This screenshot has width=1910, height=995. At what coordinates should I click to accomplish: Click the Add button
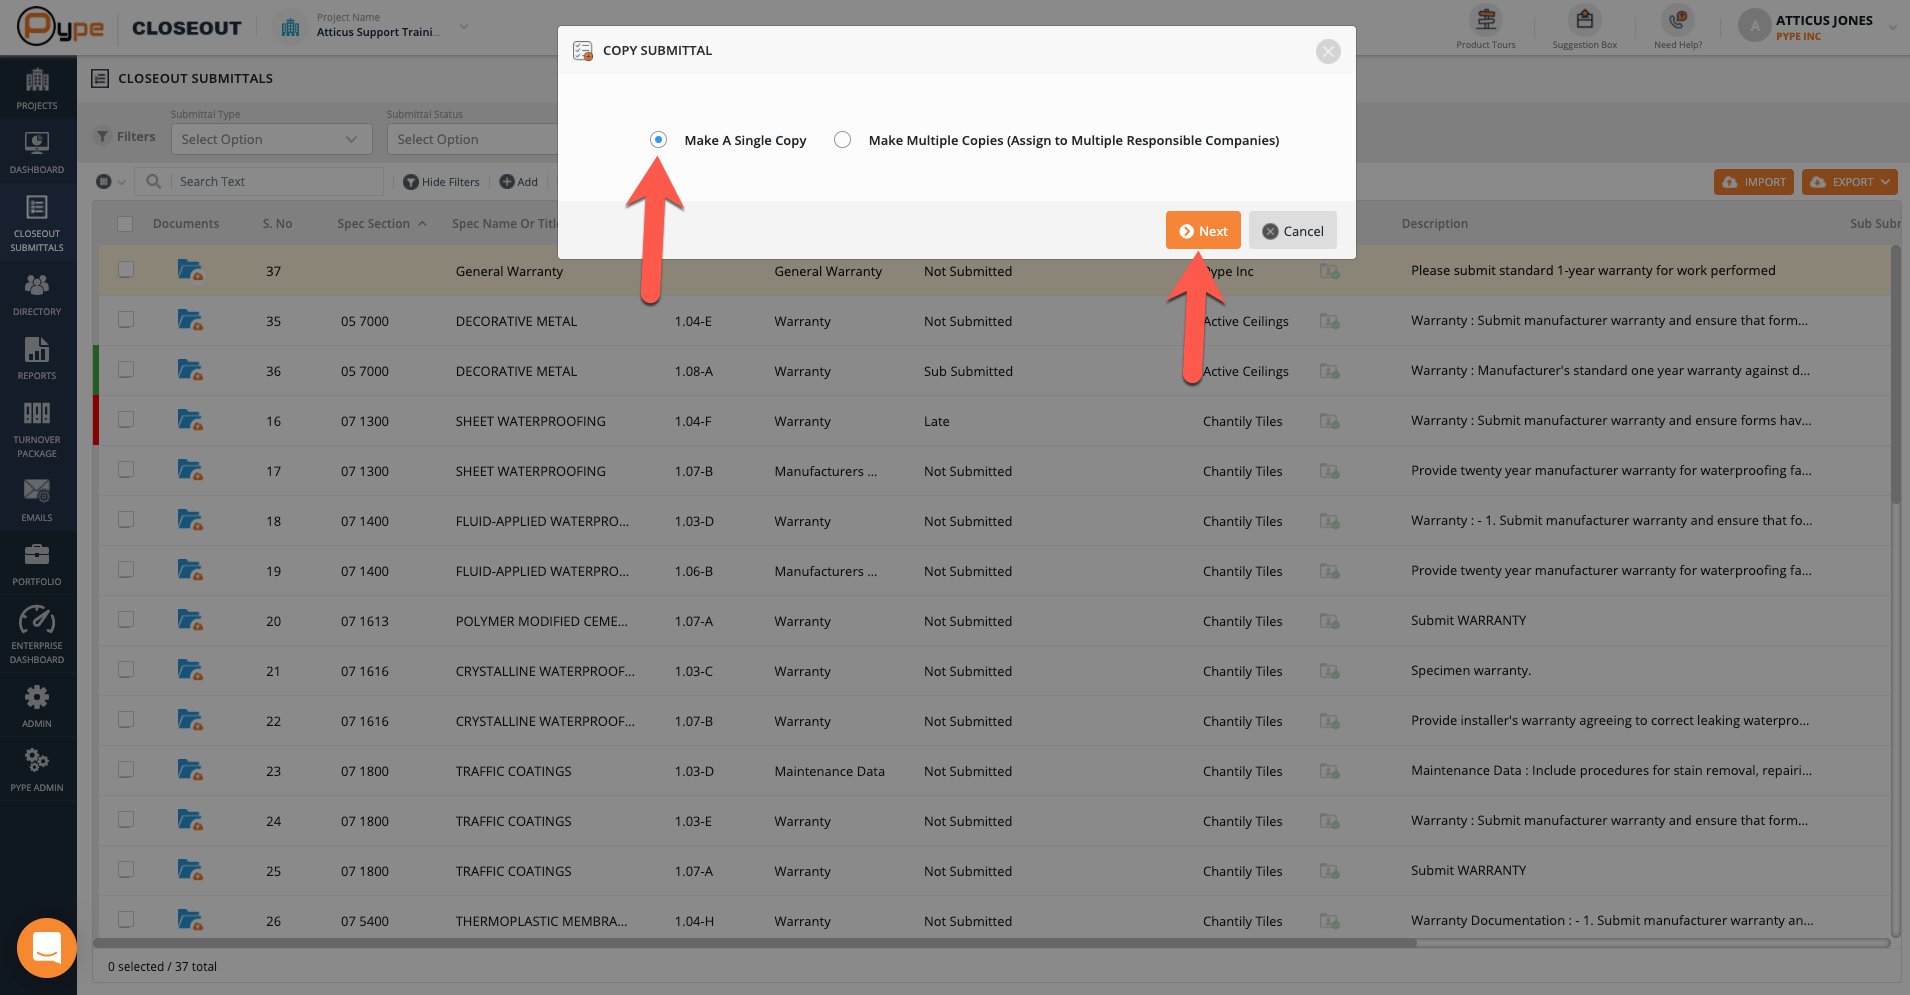click(x=519, y=182)
